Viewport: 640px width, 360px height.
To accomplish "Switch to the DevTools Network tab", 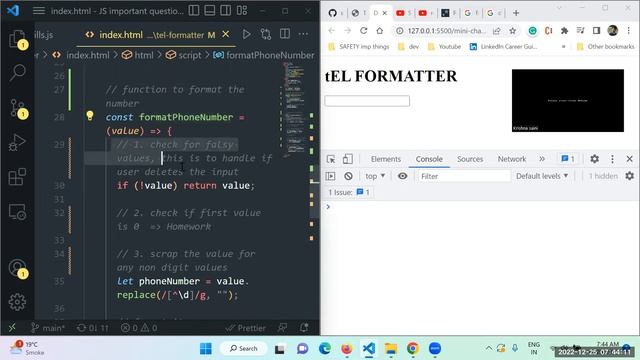I will coord(511,159).
